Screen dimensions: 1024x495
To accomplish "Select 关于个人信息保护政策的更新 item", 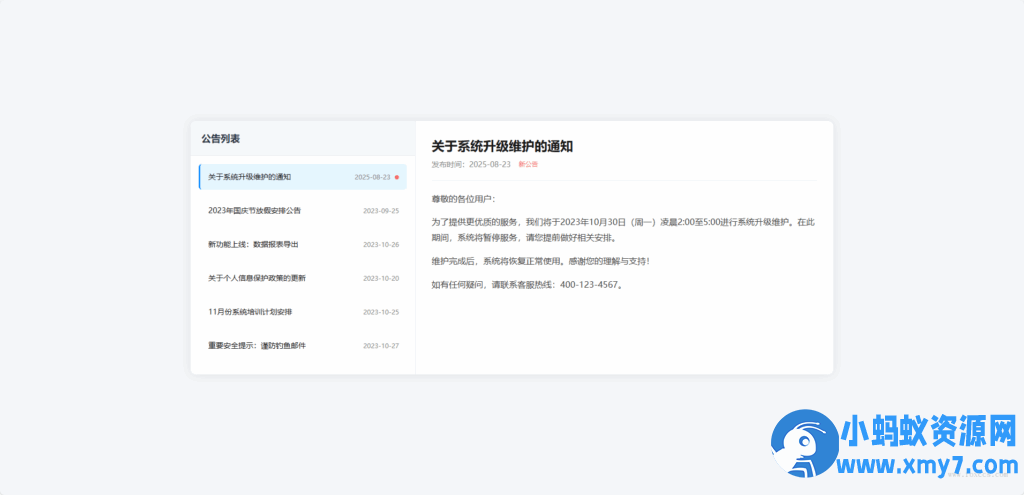I will (x=302, y=278).
